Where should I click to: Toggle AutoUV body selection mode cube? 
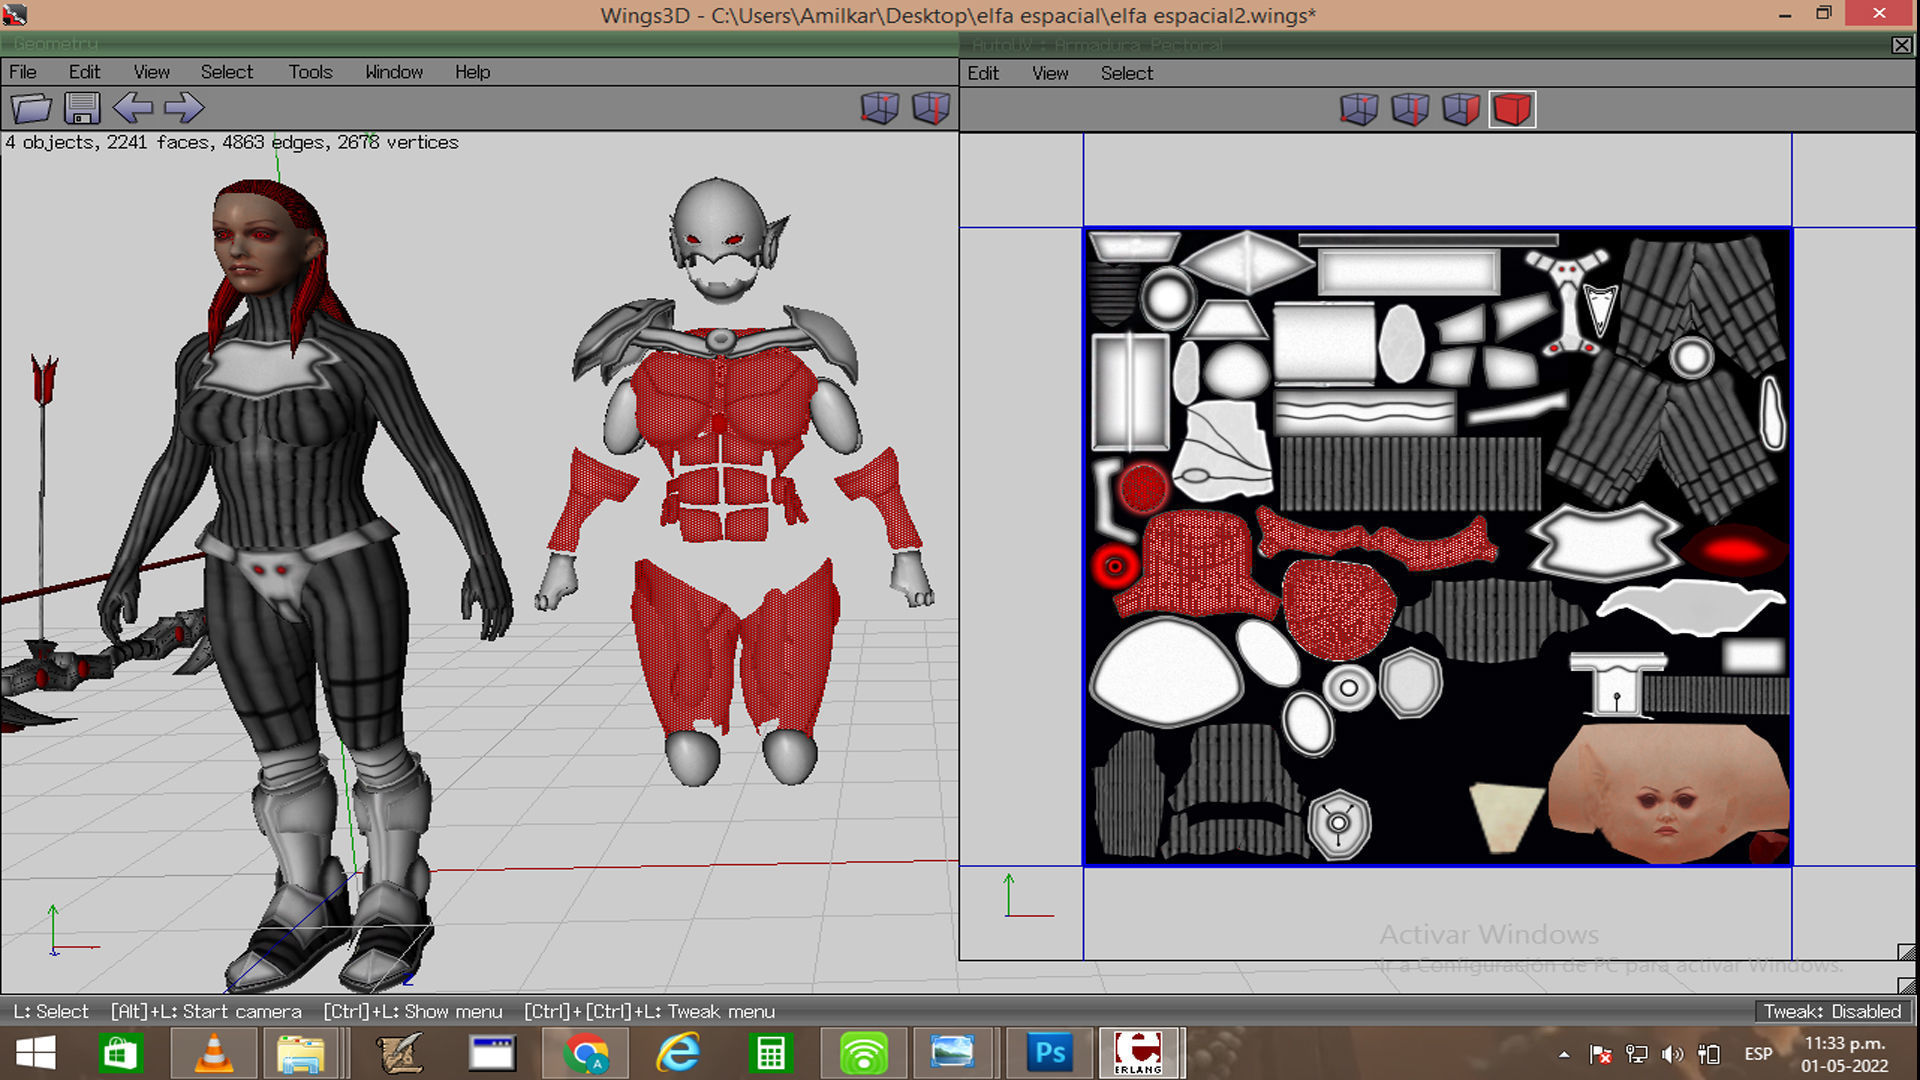coord(1512,109)
